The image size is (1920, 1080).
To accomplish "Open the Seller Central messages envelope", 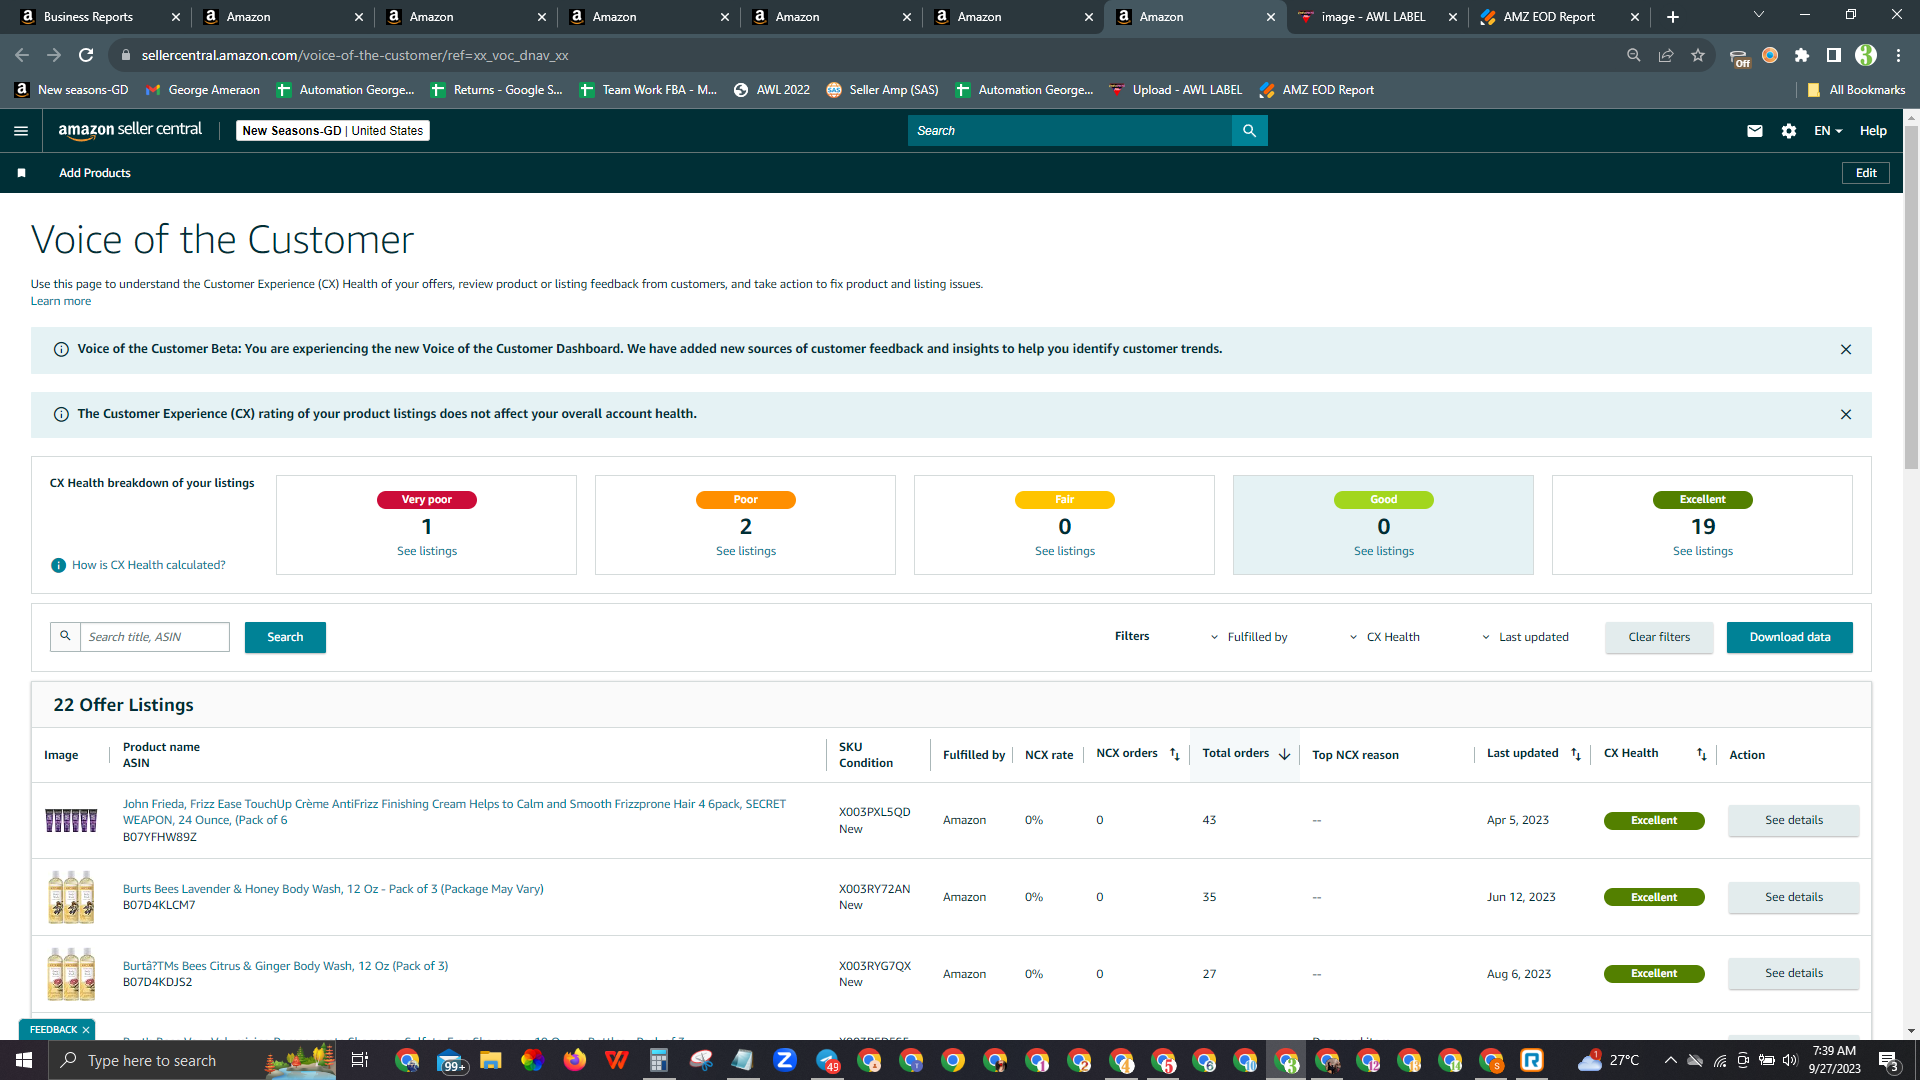I will click(1755, 131).
